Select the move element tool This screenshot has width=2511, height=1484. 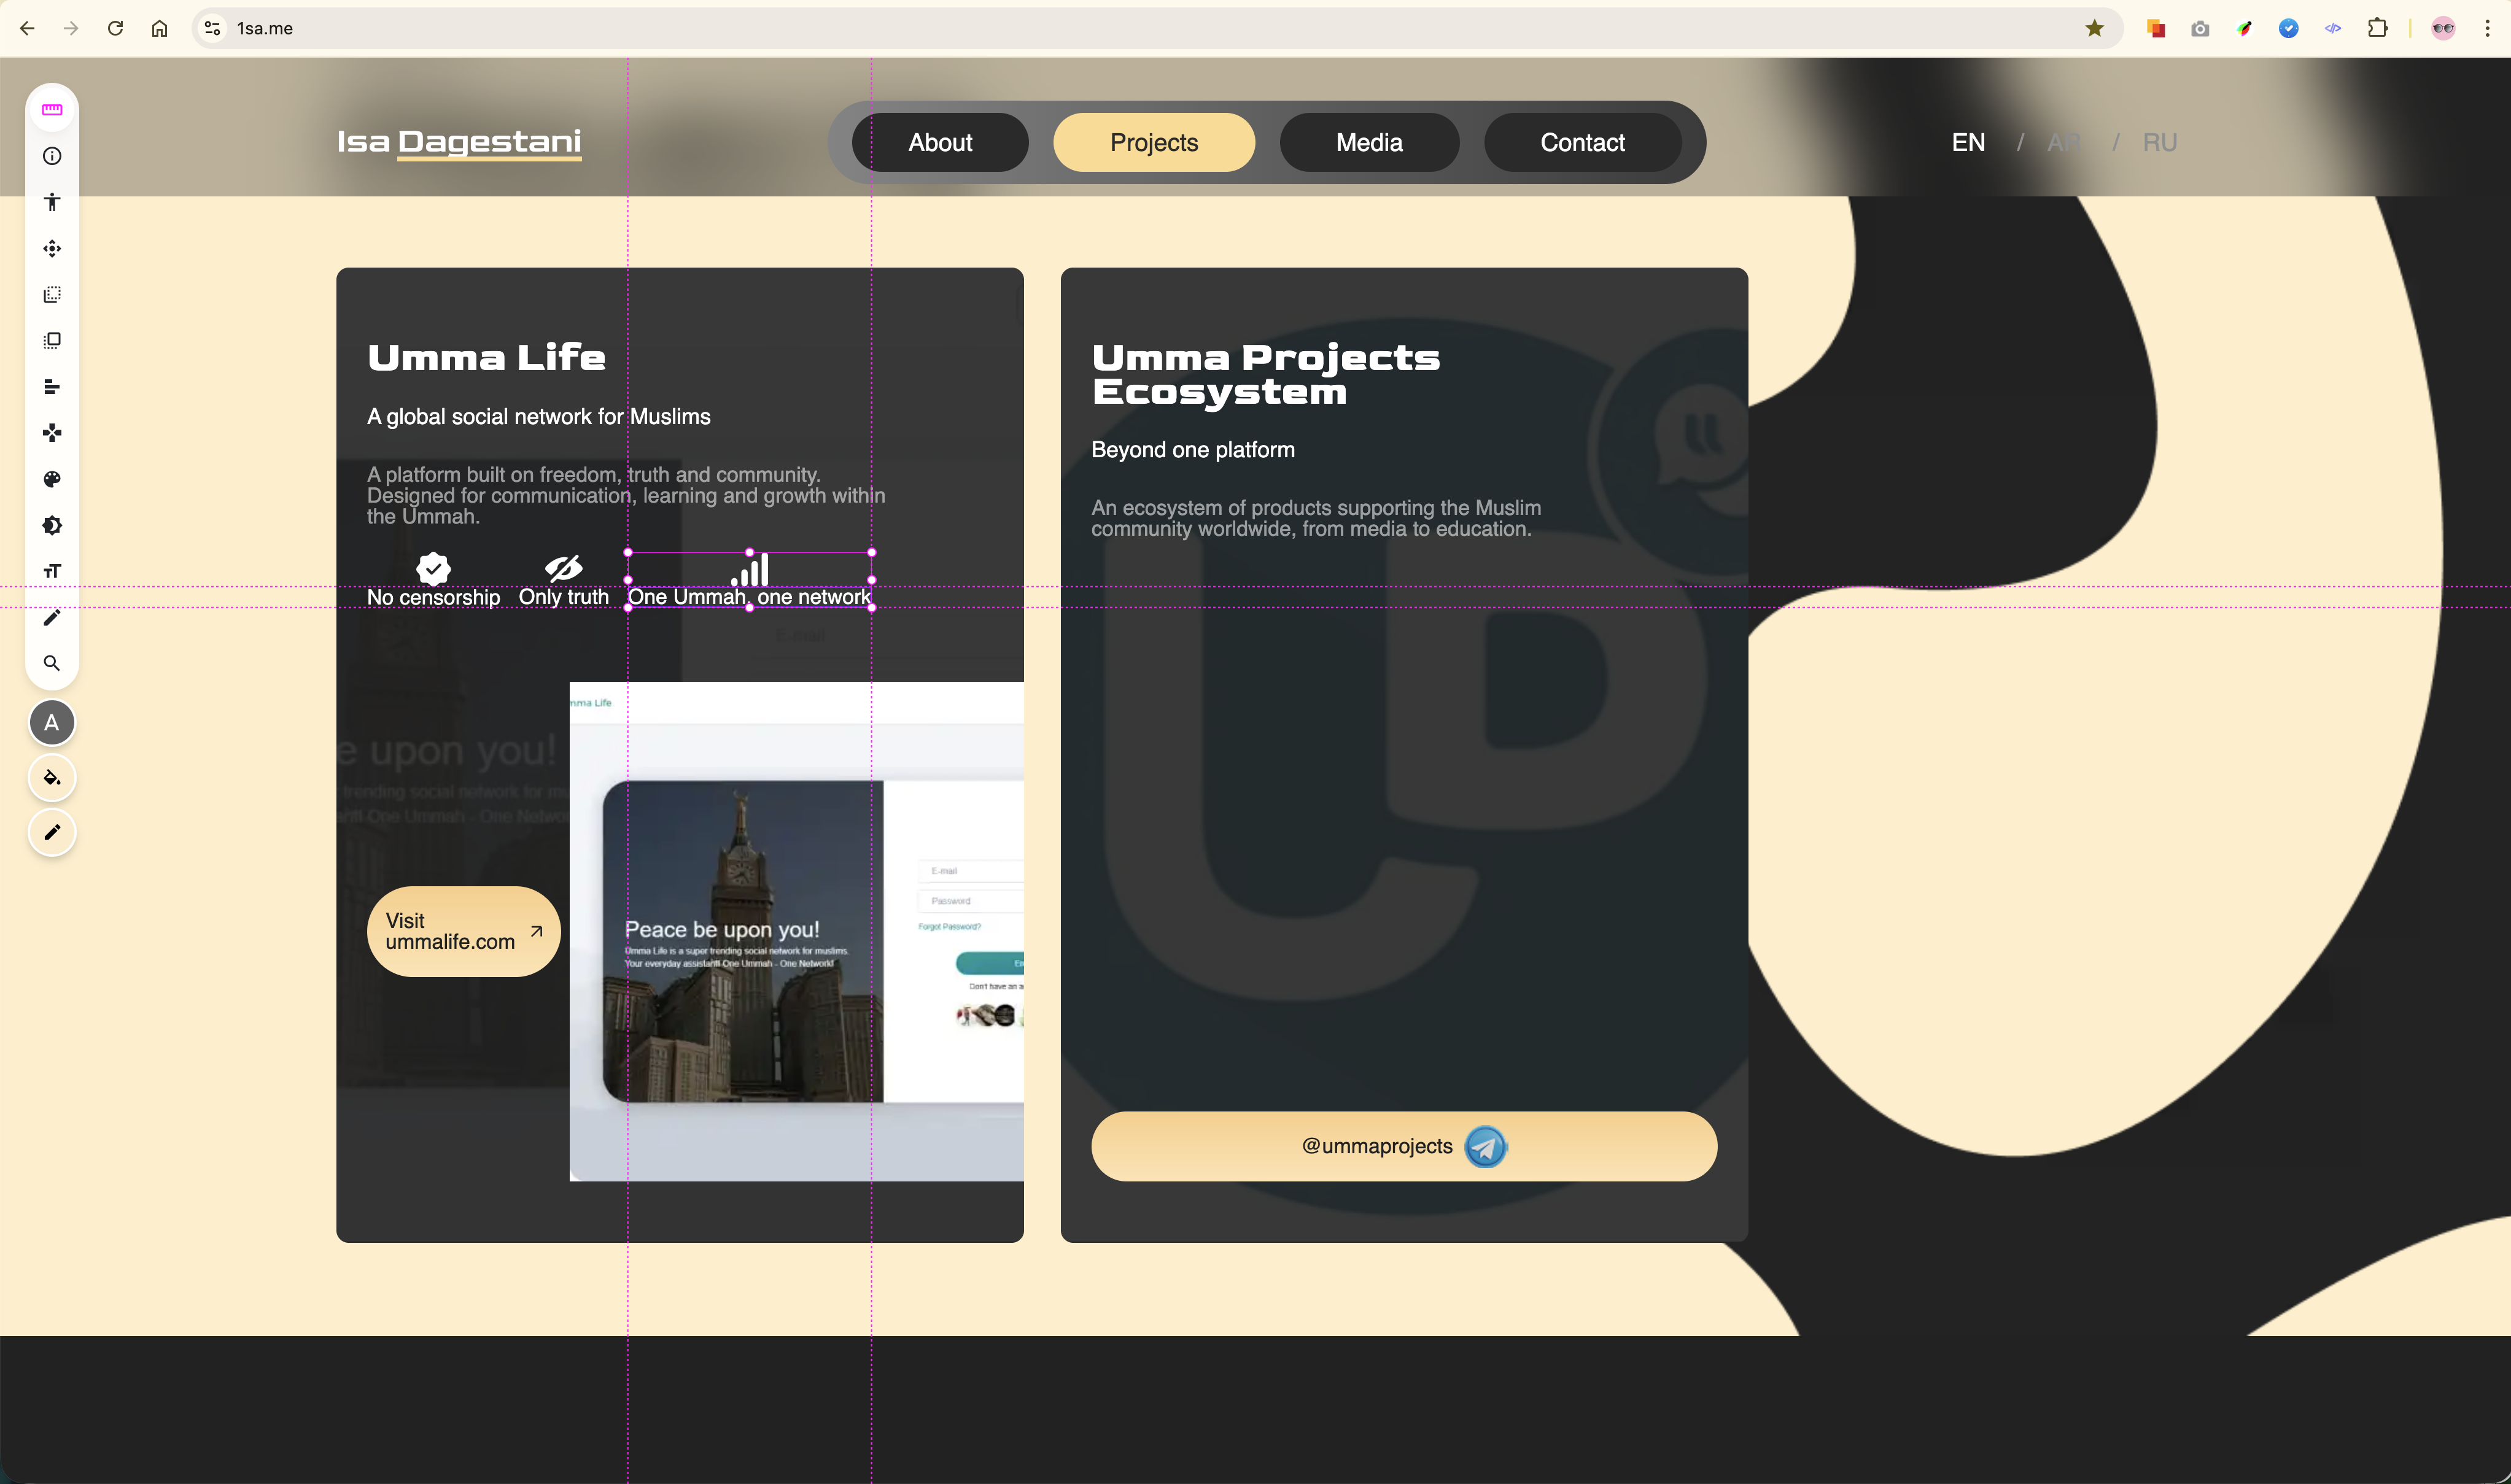52,248
